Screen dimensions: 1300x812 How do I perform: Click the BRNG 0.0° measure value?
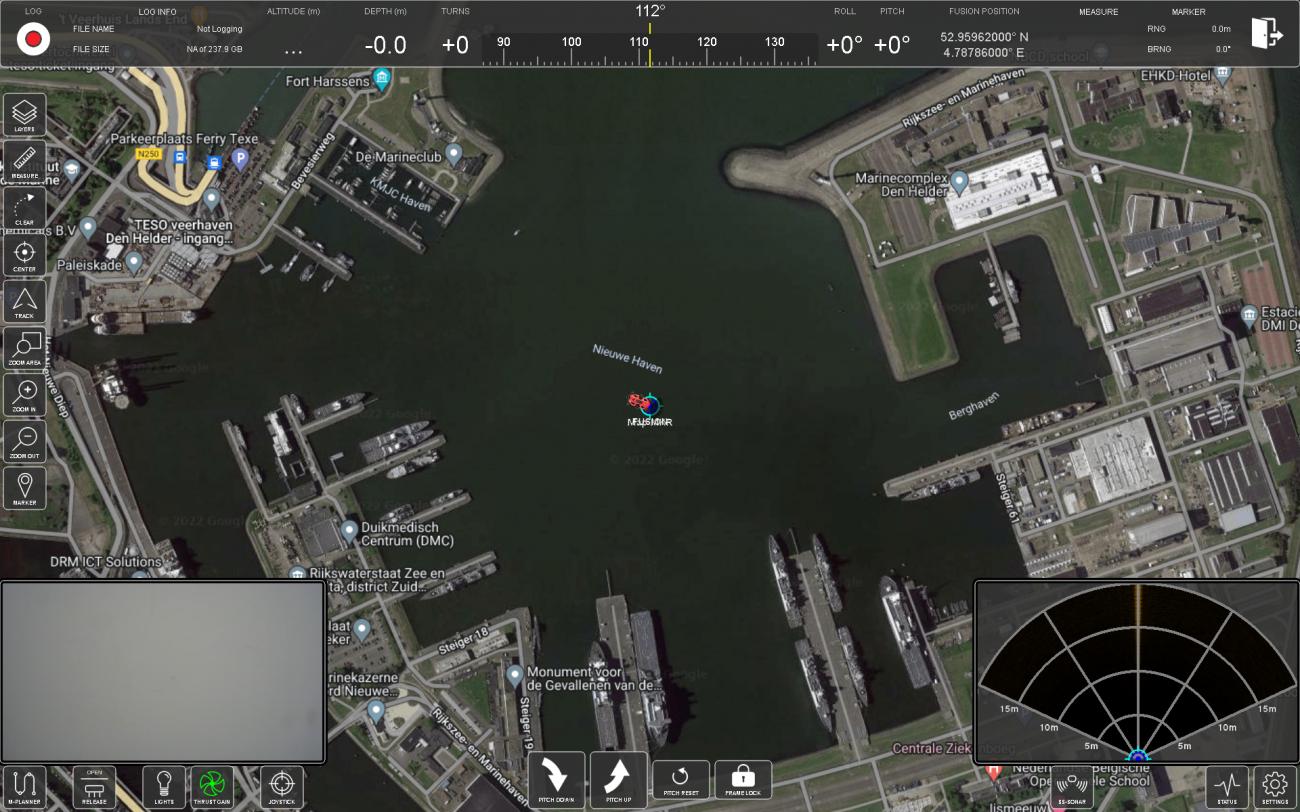(x=1223, y=49)
